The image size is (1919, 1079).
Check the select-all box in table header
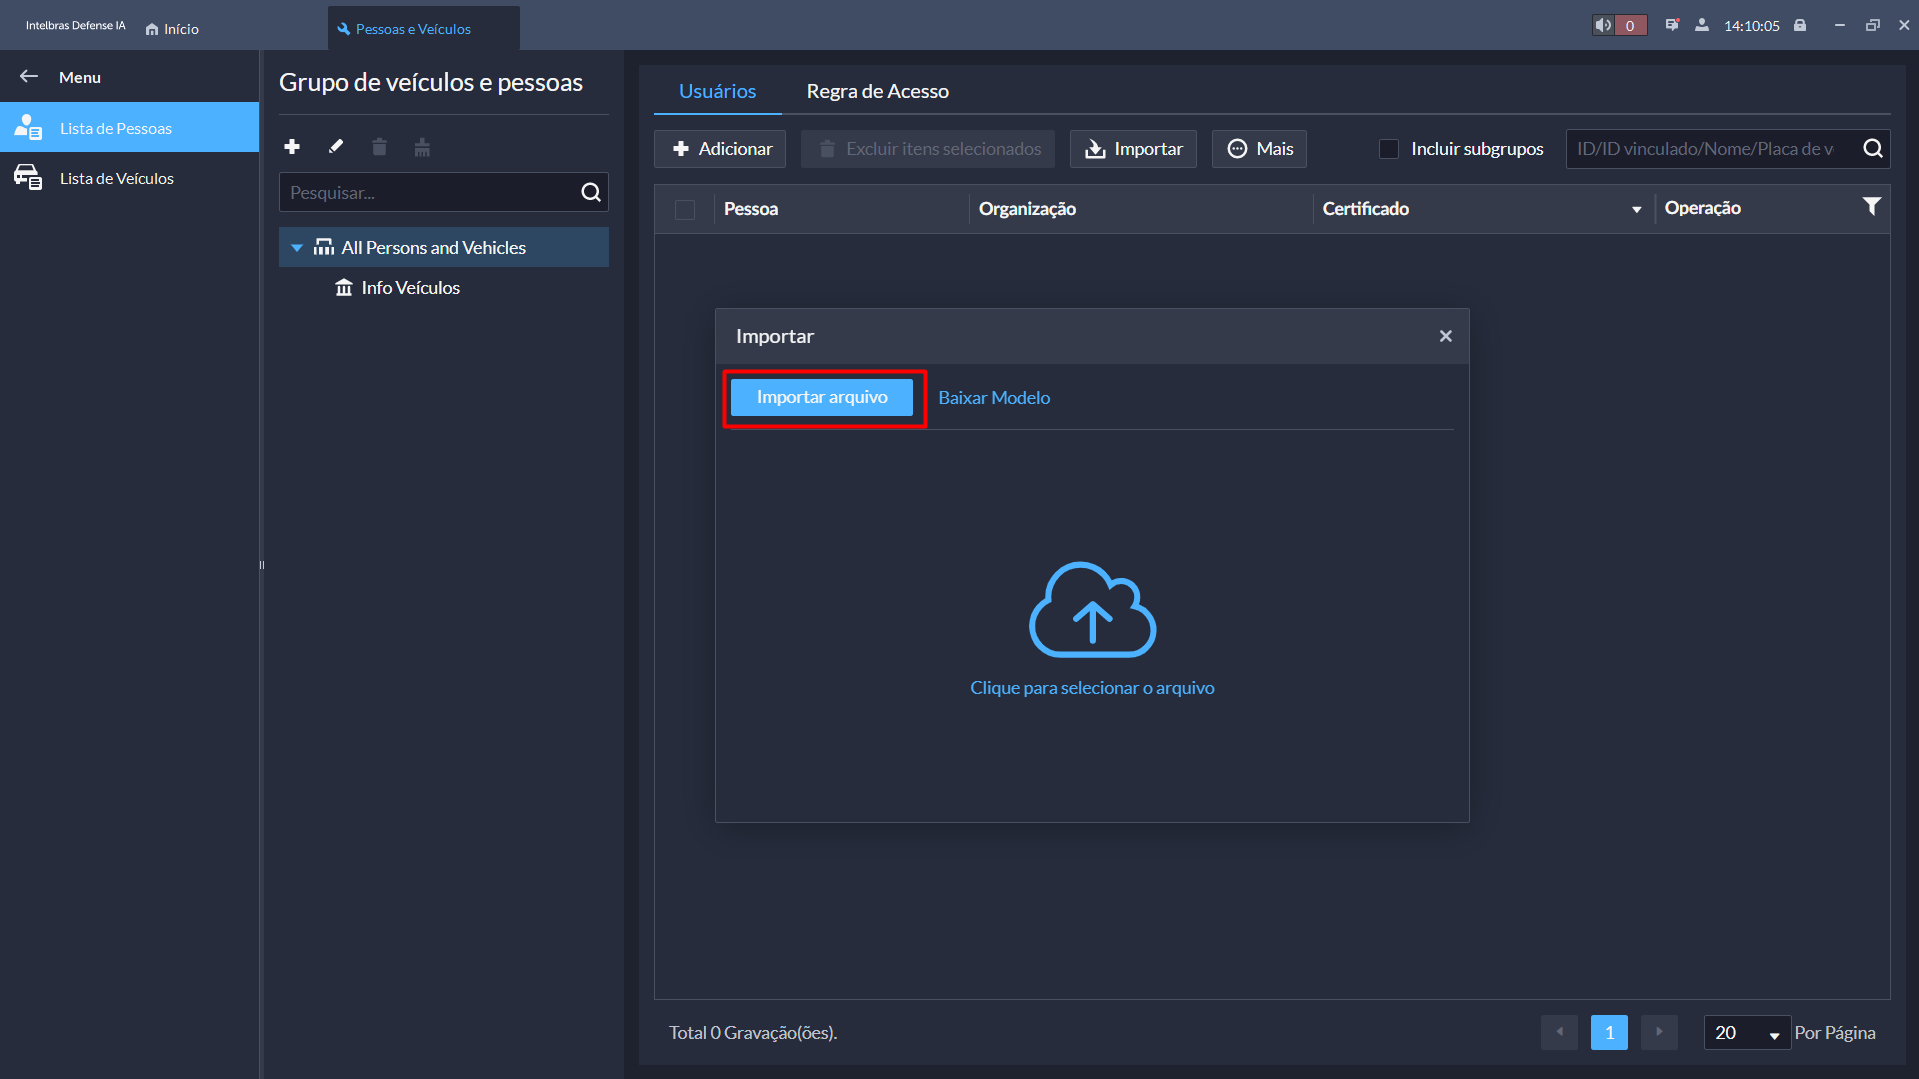[685, 209]
